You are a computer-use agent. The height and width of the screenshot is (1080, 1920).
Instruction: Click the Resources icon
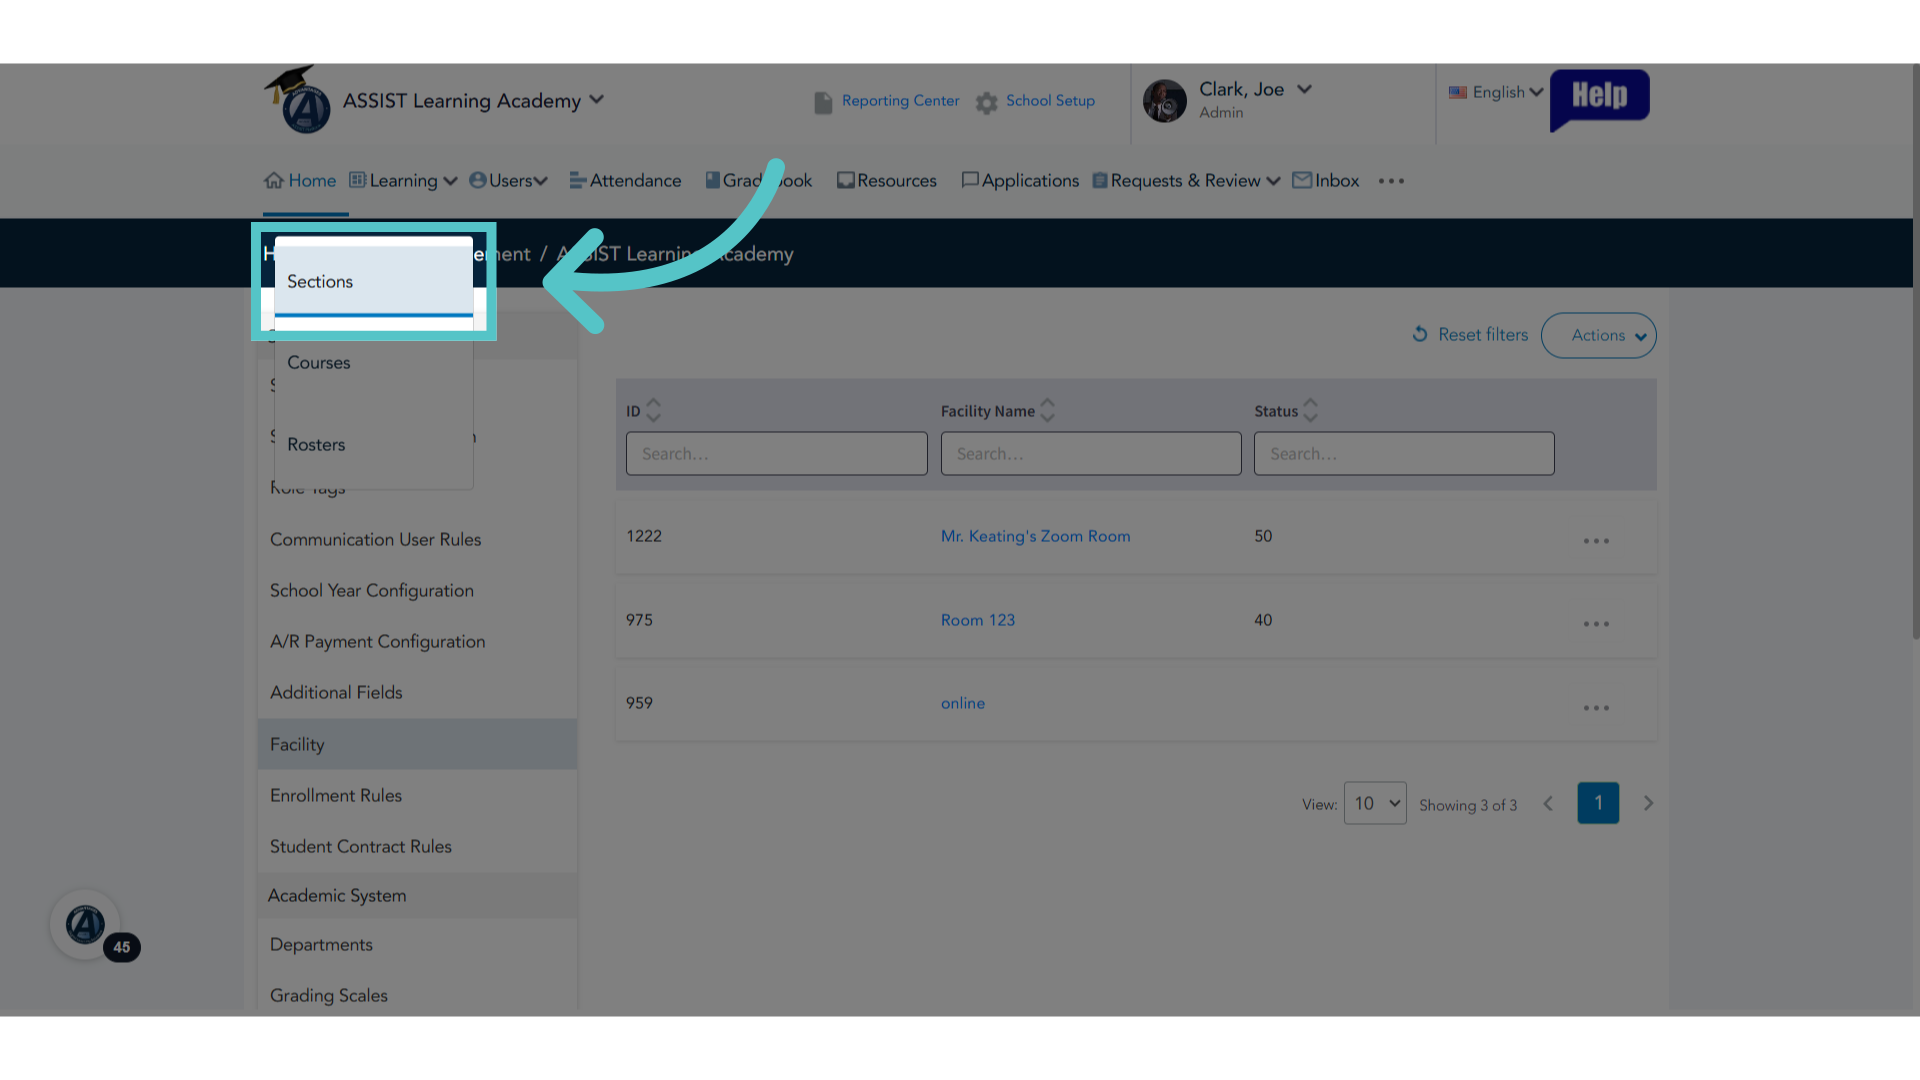coord(846,181)
